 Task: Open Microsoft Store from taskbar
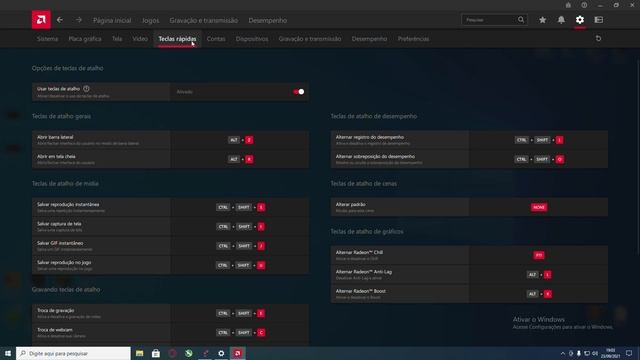click(156, 353)
